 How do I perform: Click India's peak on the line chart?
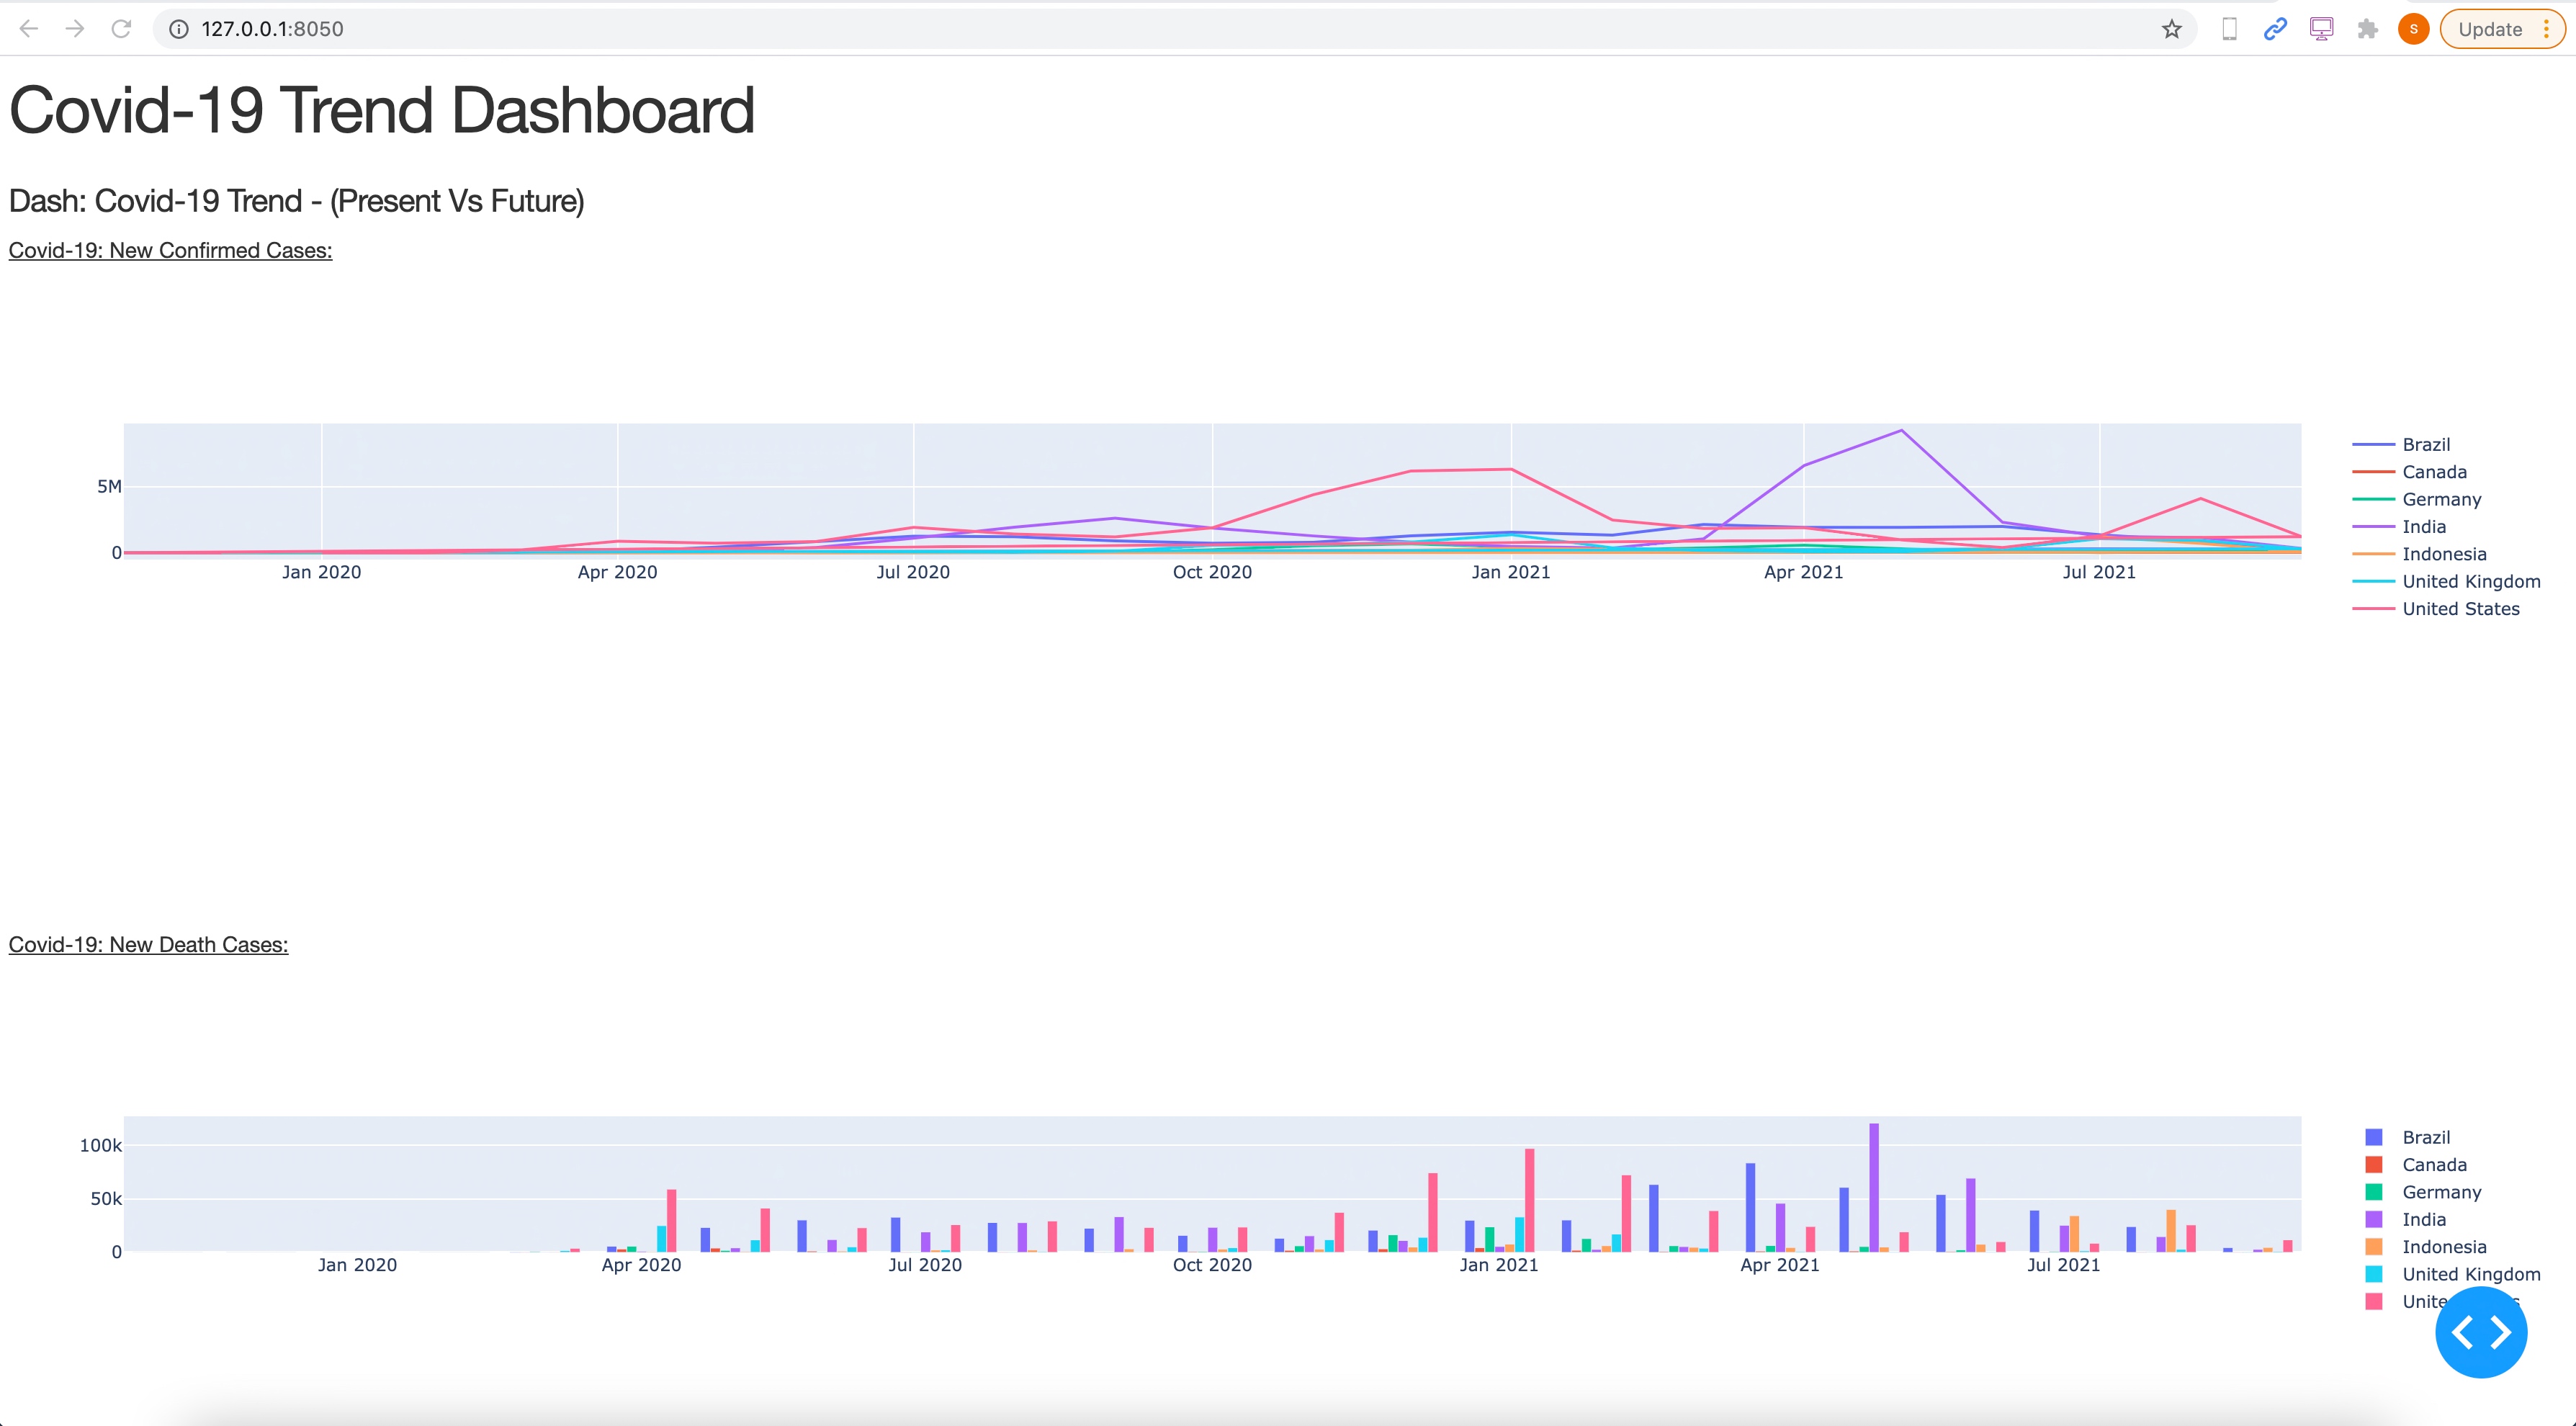[1901, 431]
